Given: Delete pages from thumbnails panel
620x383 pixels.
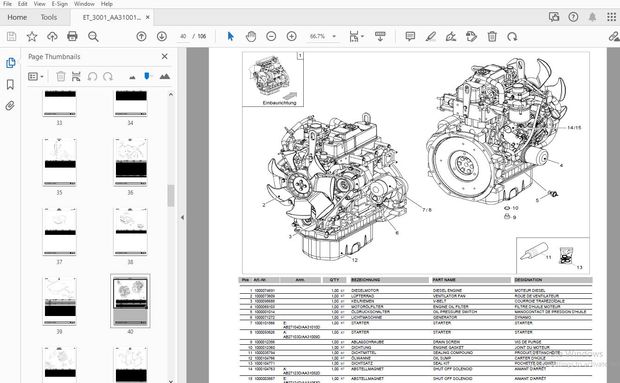Looking at the screenshot, I should [x=60, y=76].
